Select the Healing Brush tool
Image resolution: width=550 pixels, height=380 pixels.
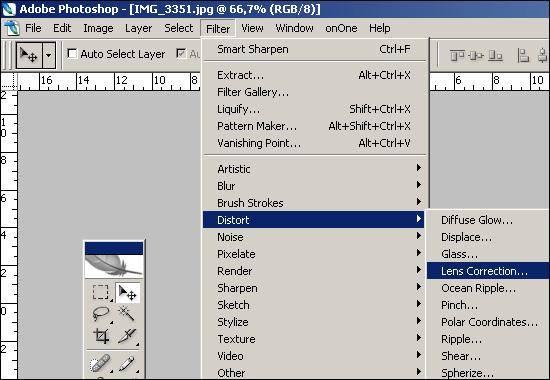coord(100,363)
